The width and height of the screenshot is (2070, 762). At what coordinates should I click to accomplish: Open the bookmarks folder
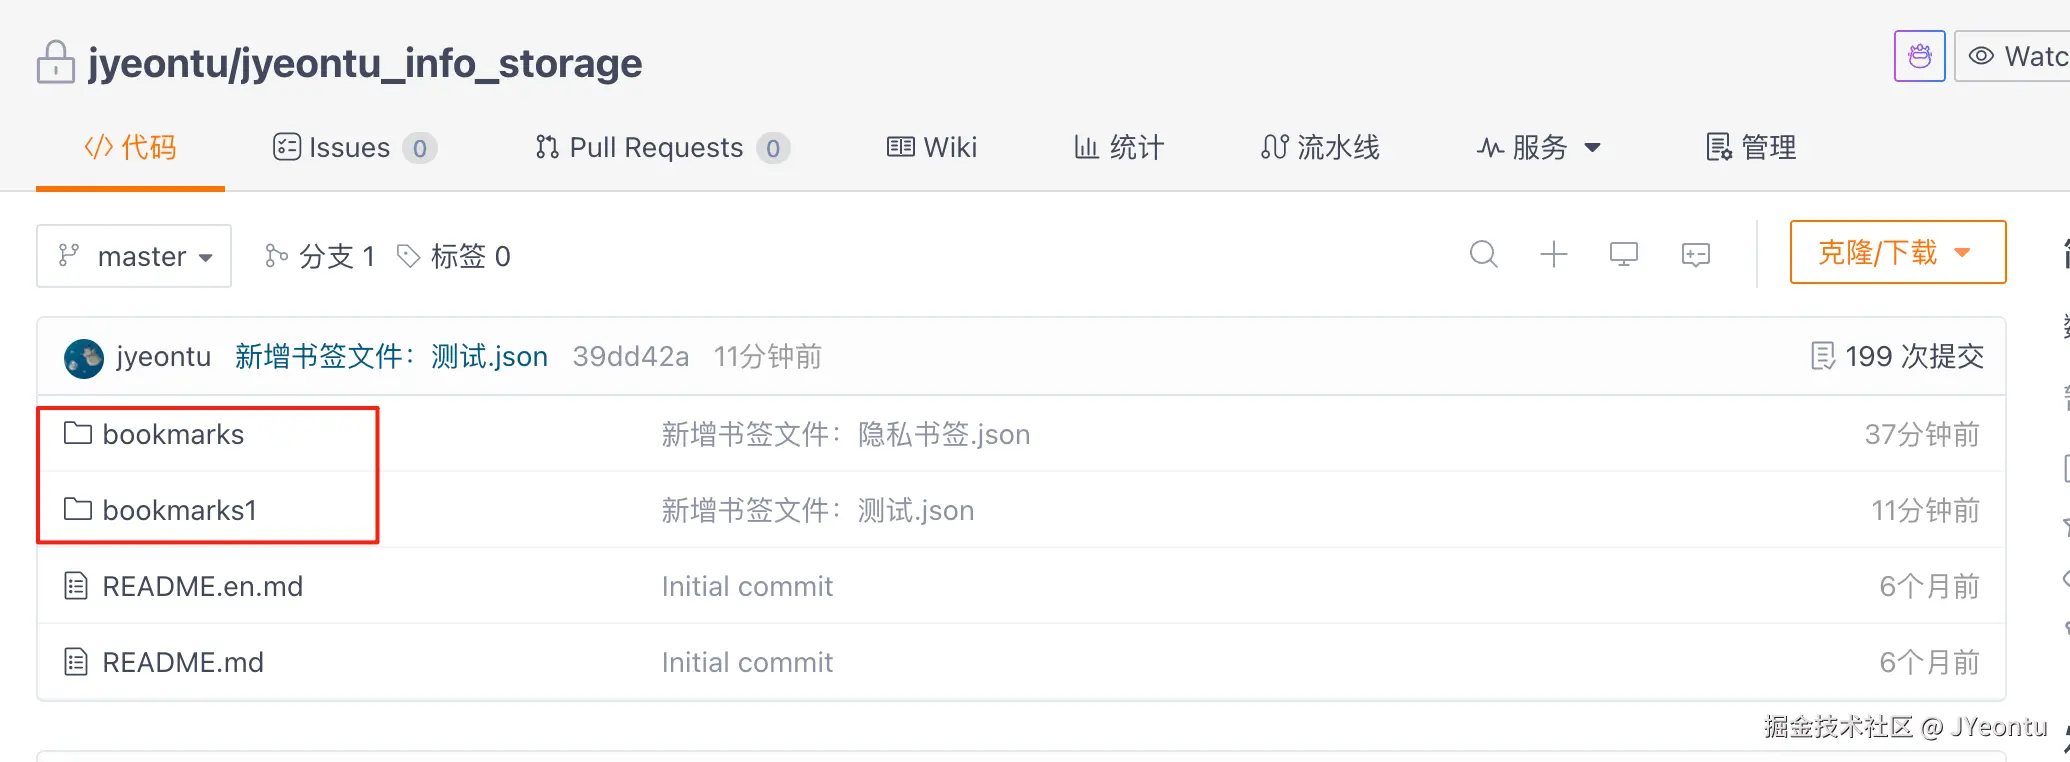point(172,434)
